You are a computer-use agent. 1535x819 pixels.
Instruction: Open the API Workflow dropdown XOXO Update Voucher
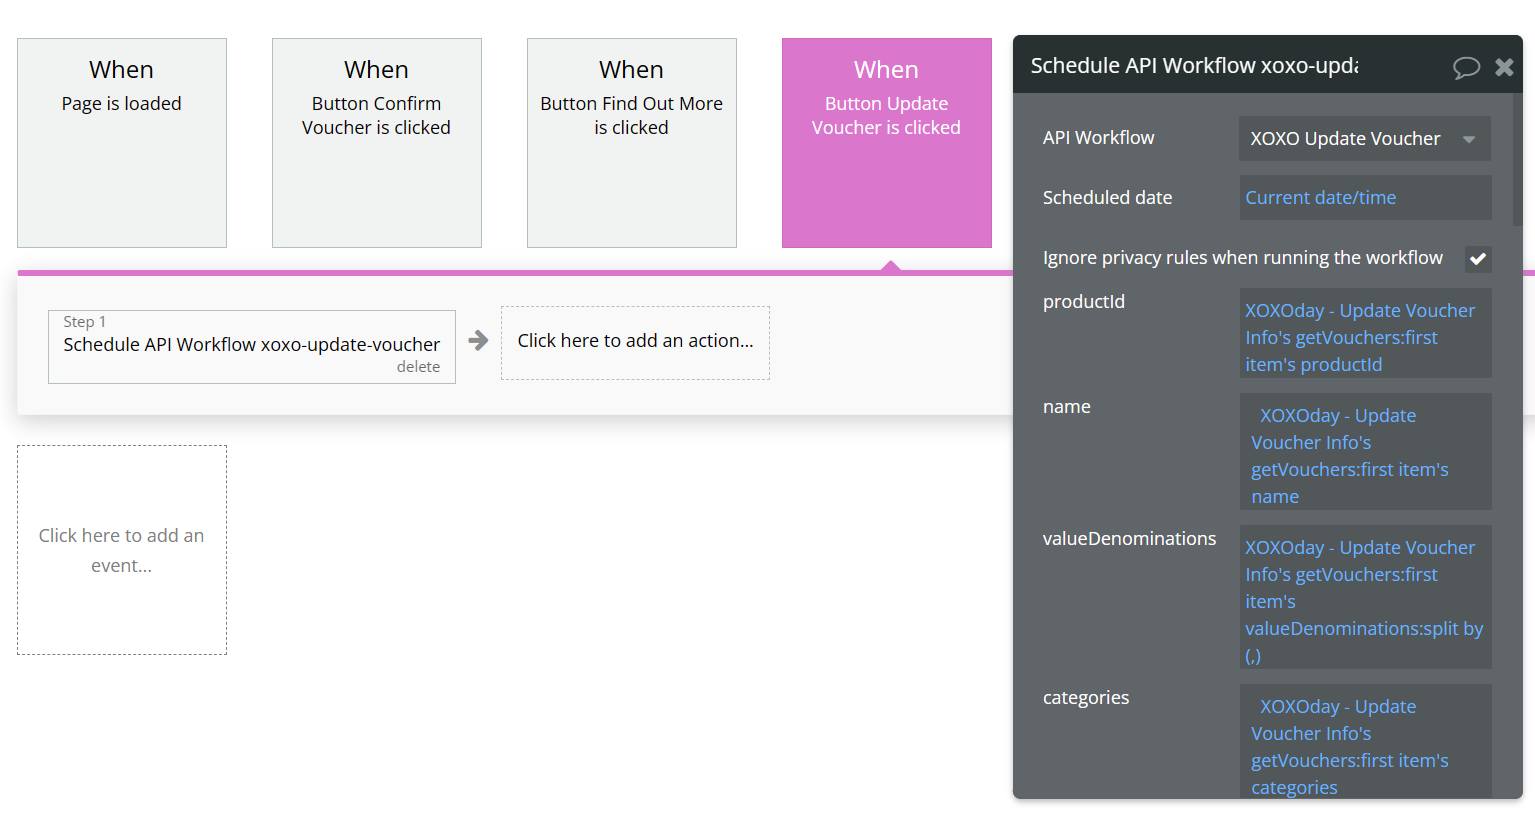[1365, 139]
